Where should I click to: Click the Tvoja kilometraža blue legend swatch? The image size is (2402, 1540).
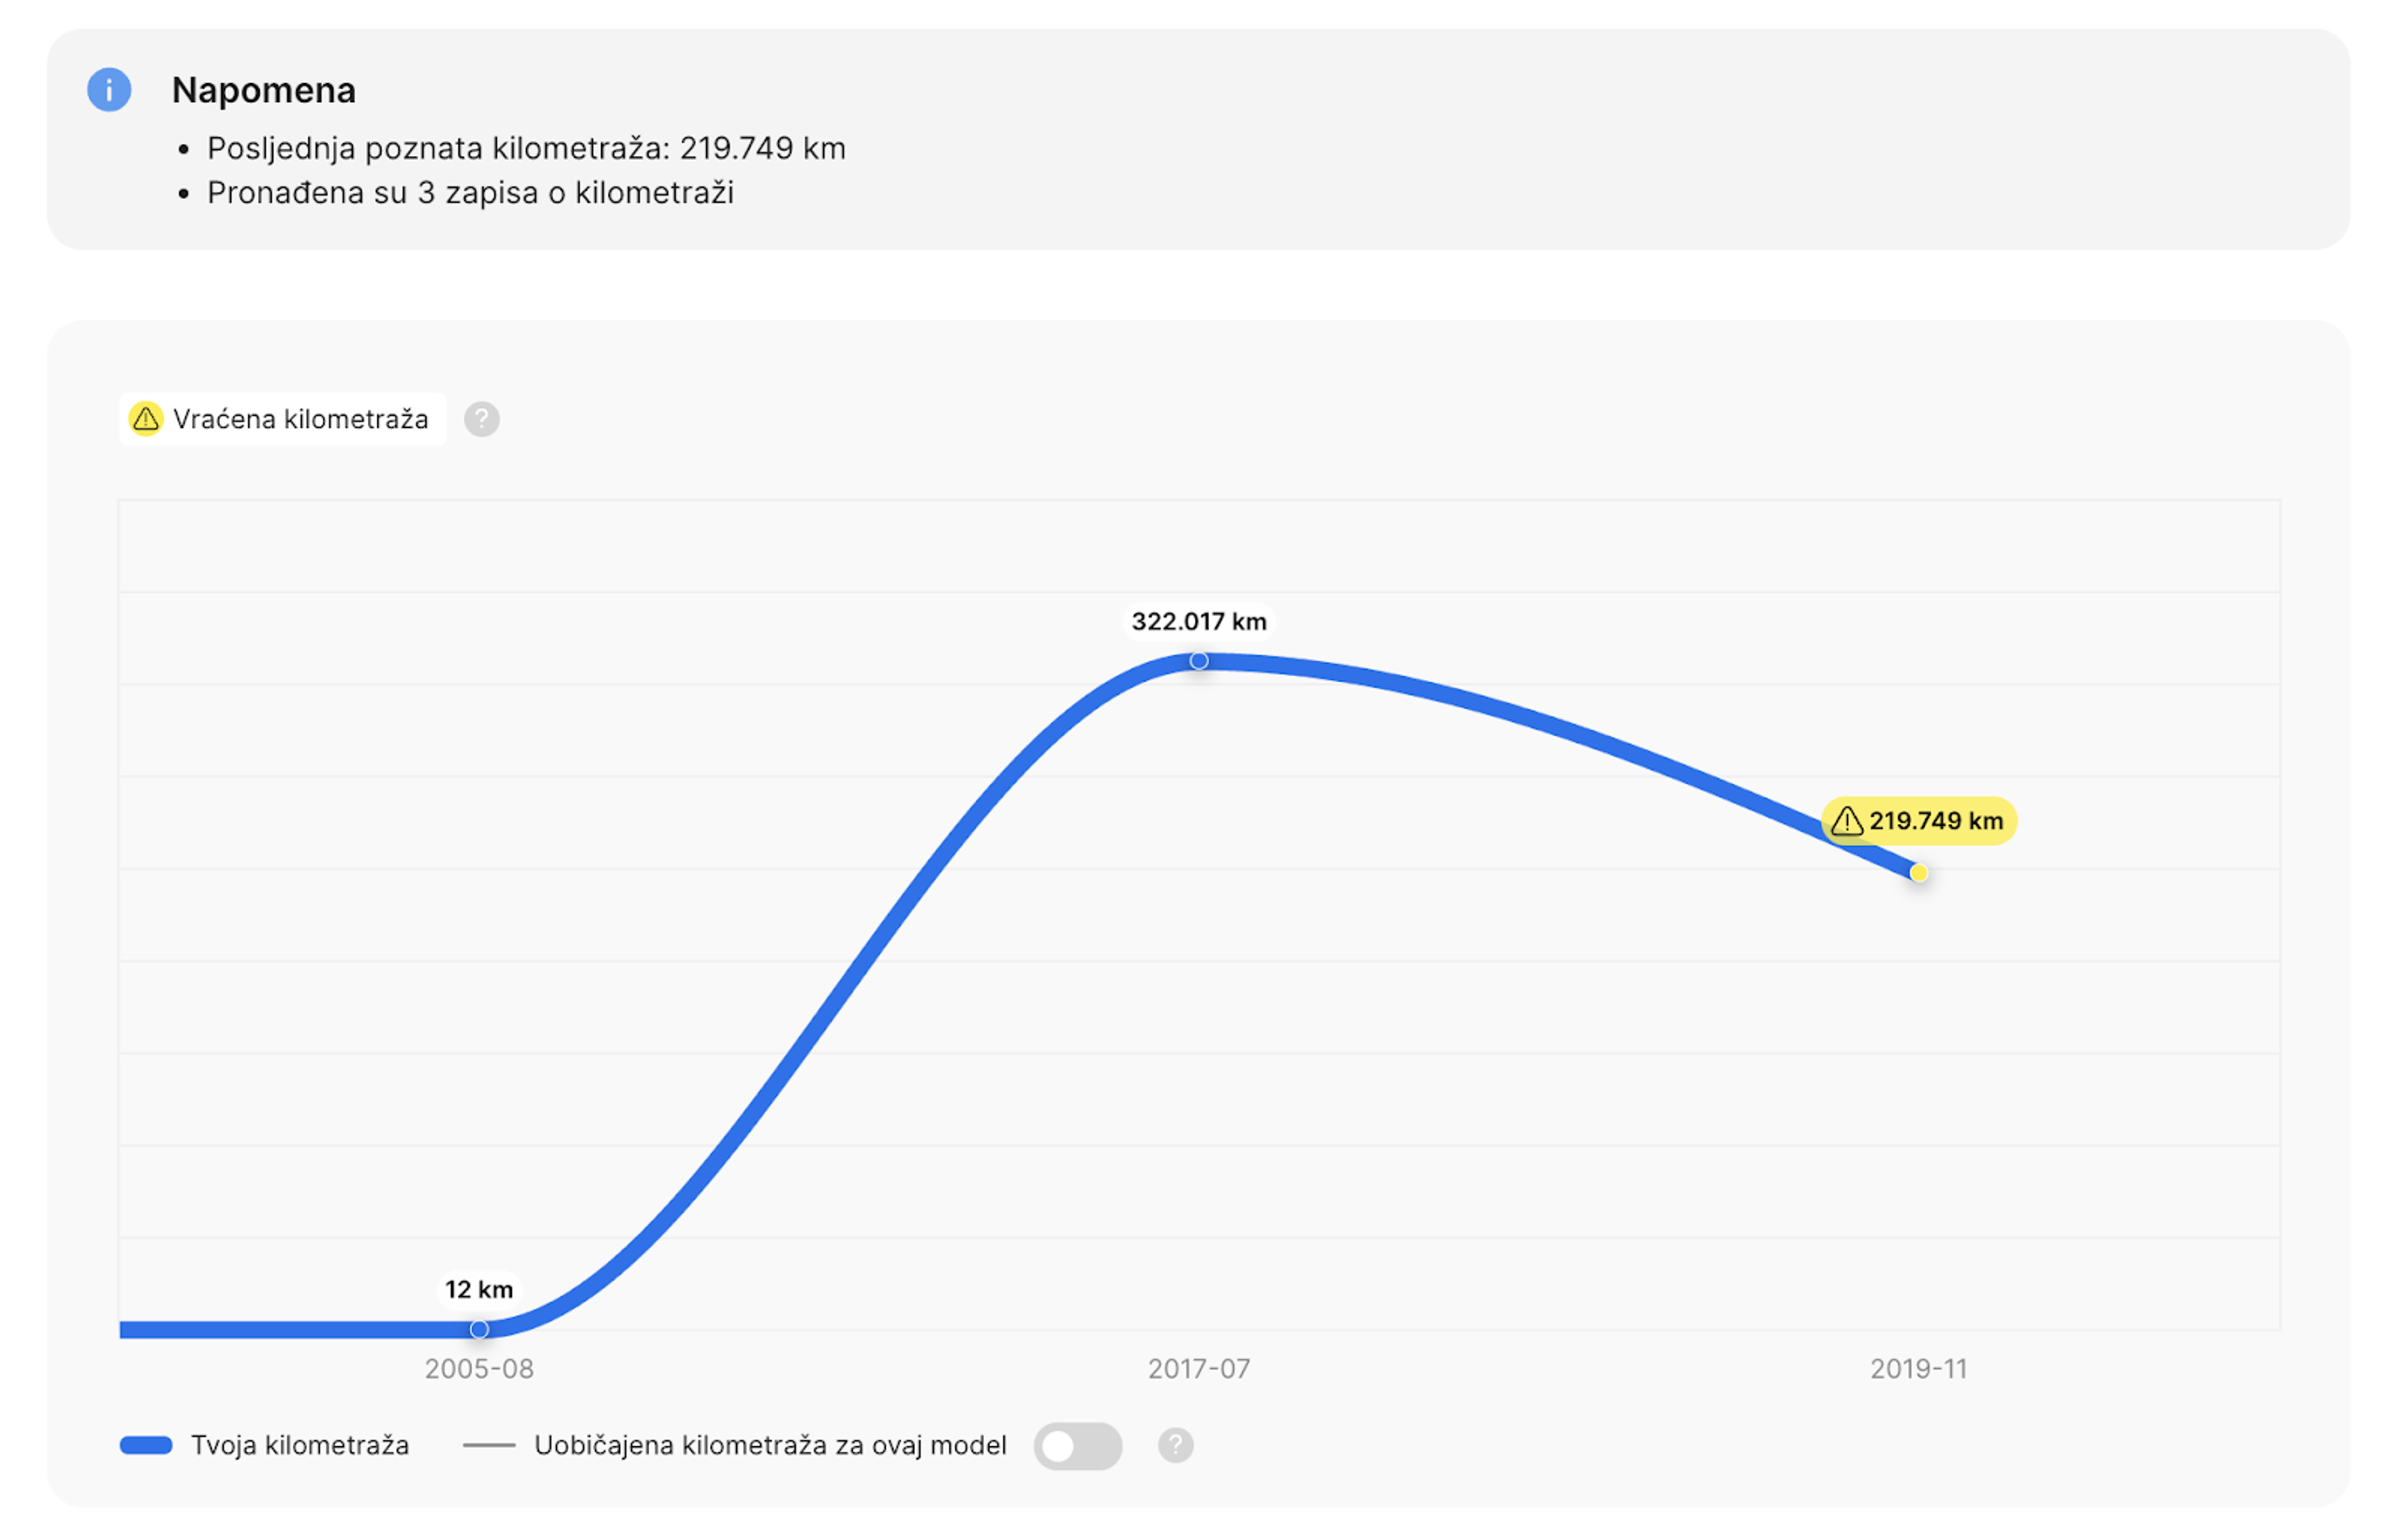tap(146, 1445)
